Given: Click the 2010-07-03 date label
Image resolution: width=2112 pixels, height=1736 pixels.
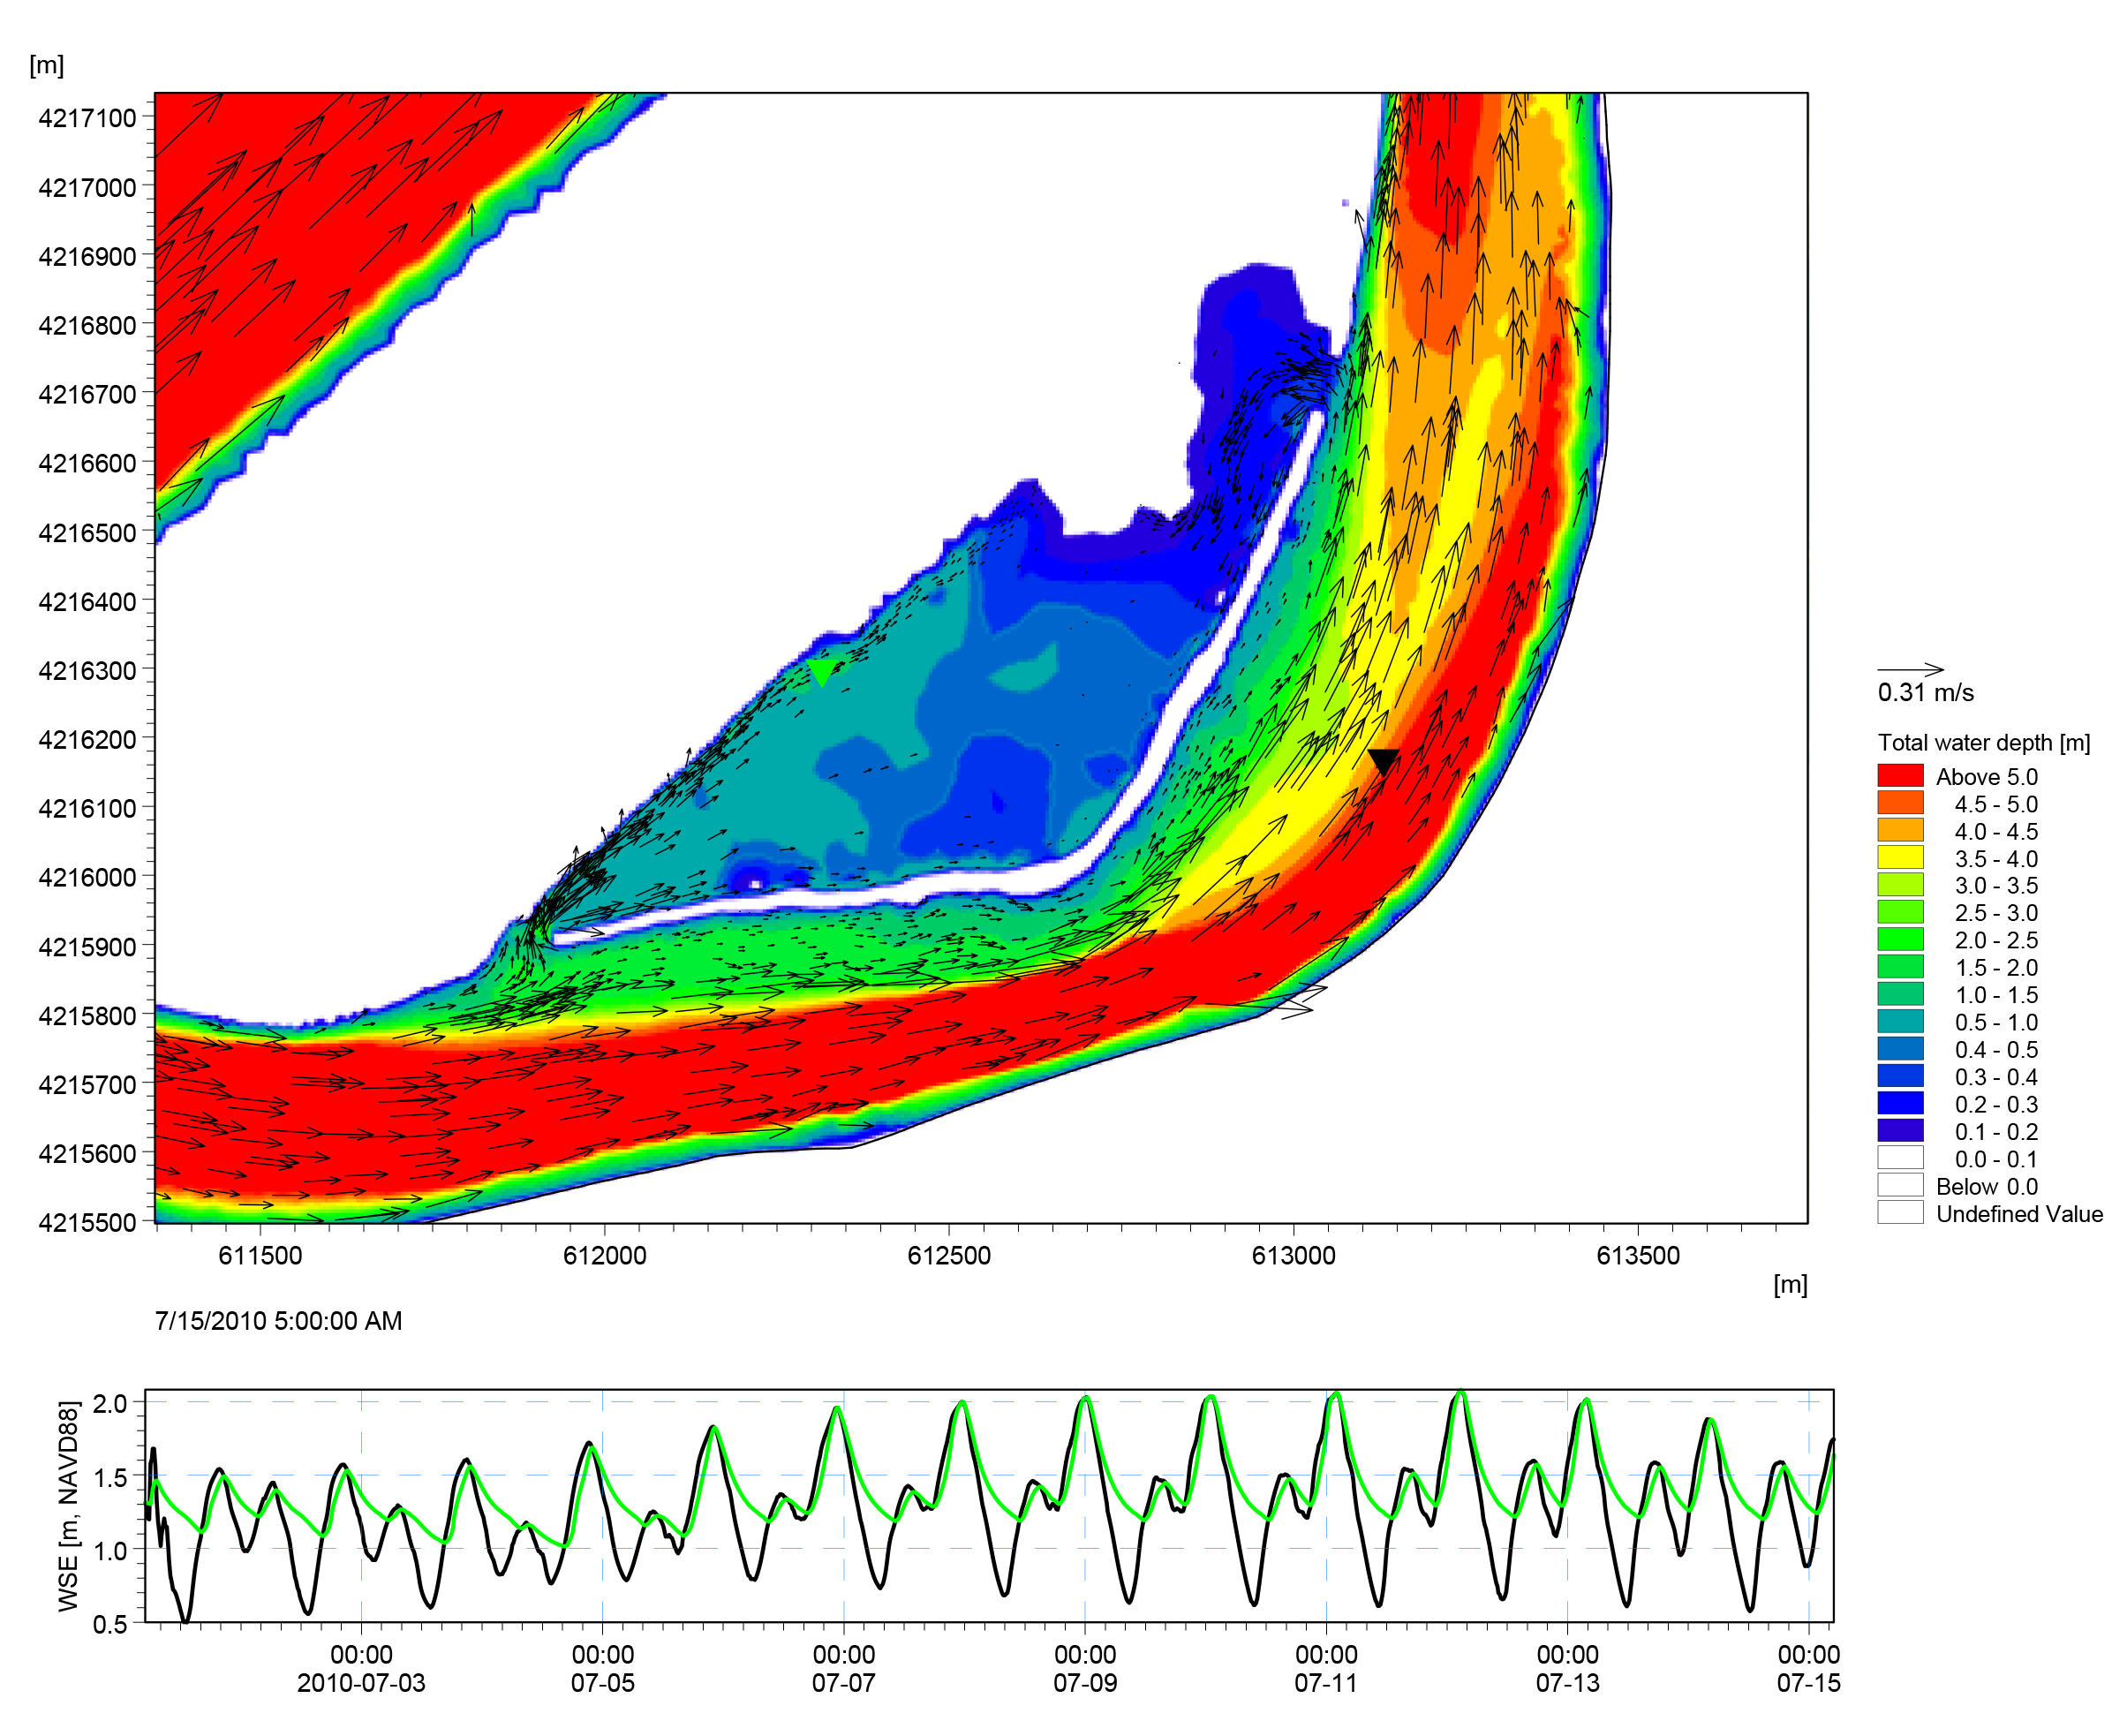Looking at the screenshot, I should click(361, 1683).
